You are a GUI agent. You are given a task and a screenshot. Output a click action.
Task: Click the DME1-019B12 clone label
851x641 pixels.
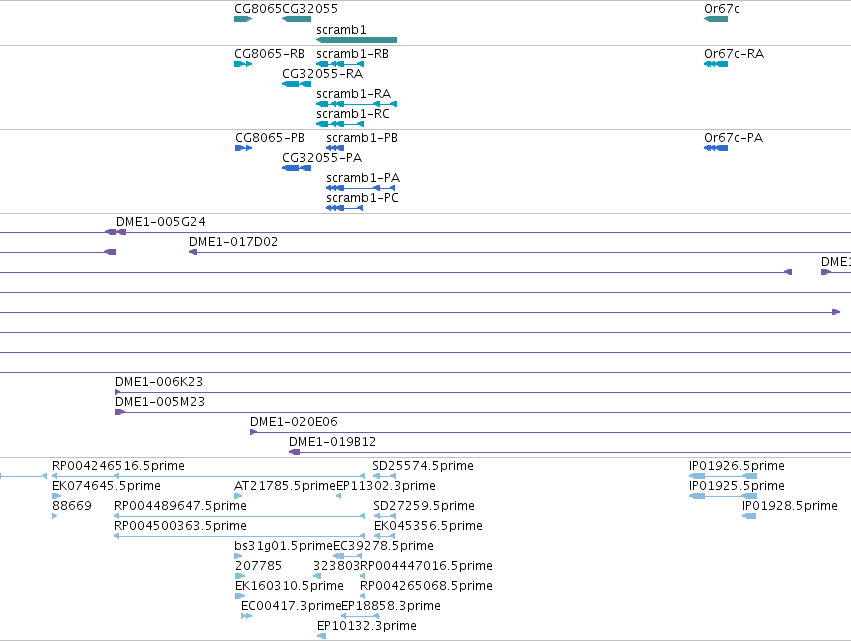pyautogui.click(x=332, y=442)
